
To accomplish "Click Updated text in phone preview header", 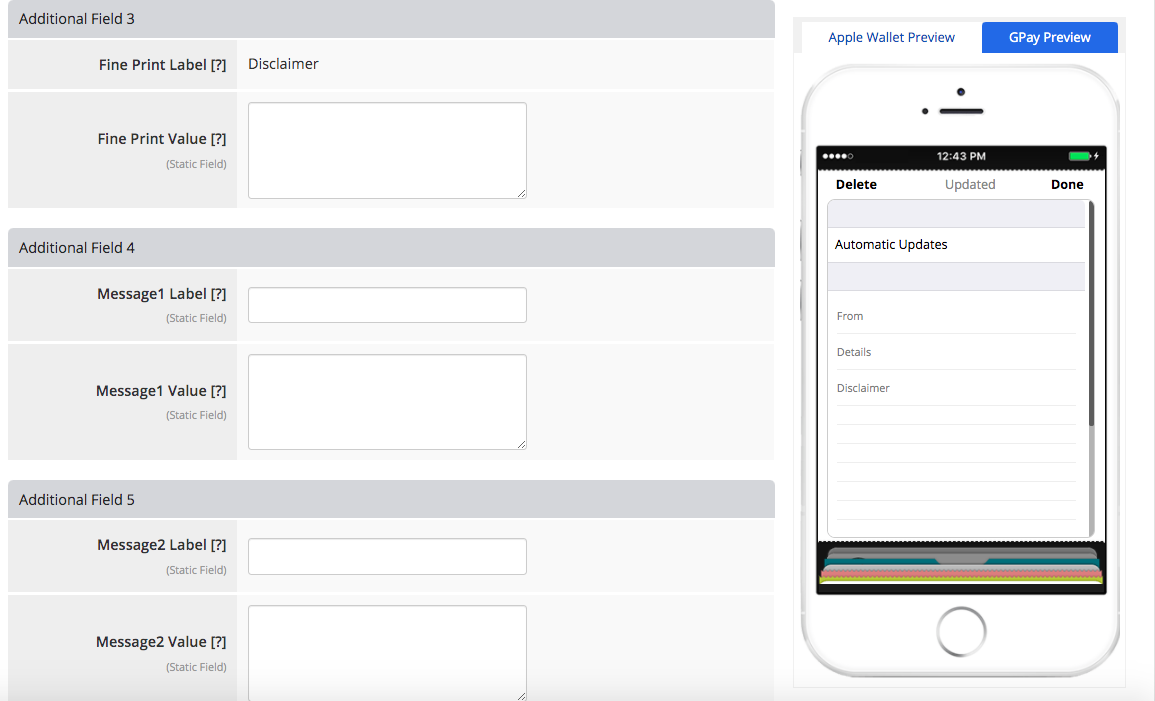I will coord(970,185).
